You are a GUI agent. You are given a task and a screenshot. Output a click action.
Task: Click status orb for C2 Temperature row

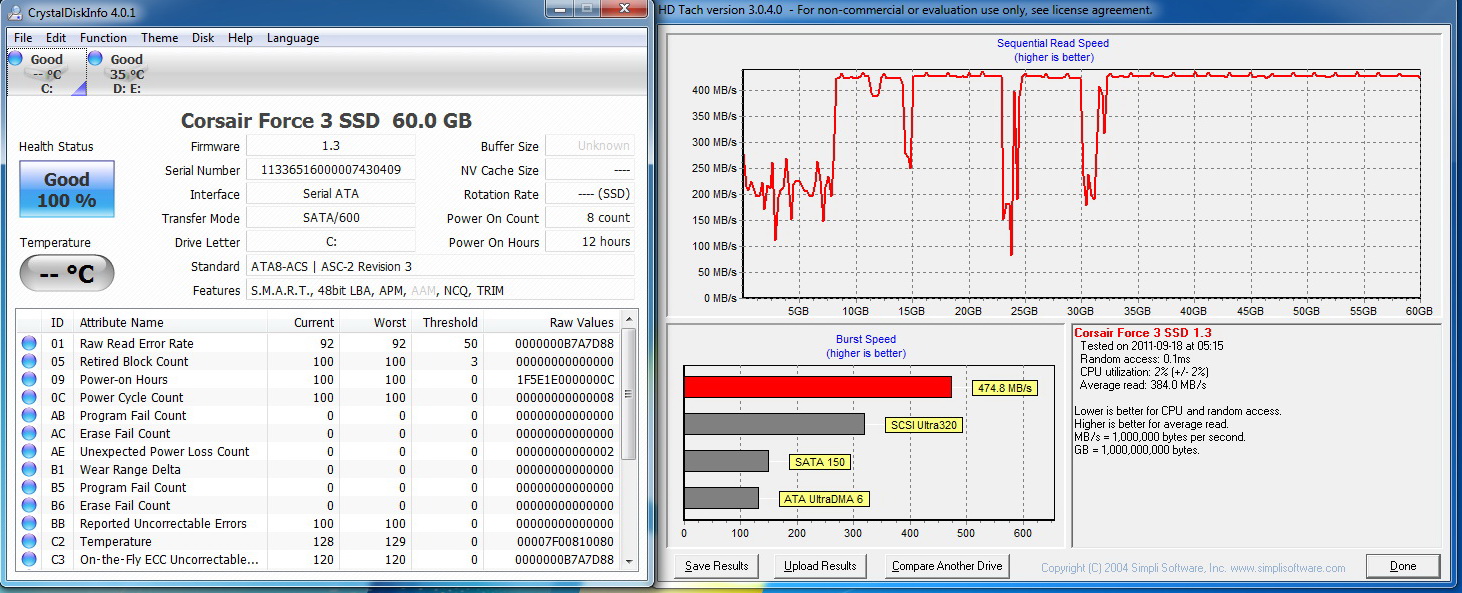pyautogui.click(x=29, y=542)
